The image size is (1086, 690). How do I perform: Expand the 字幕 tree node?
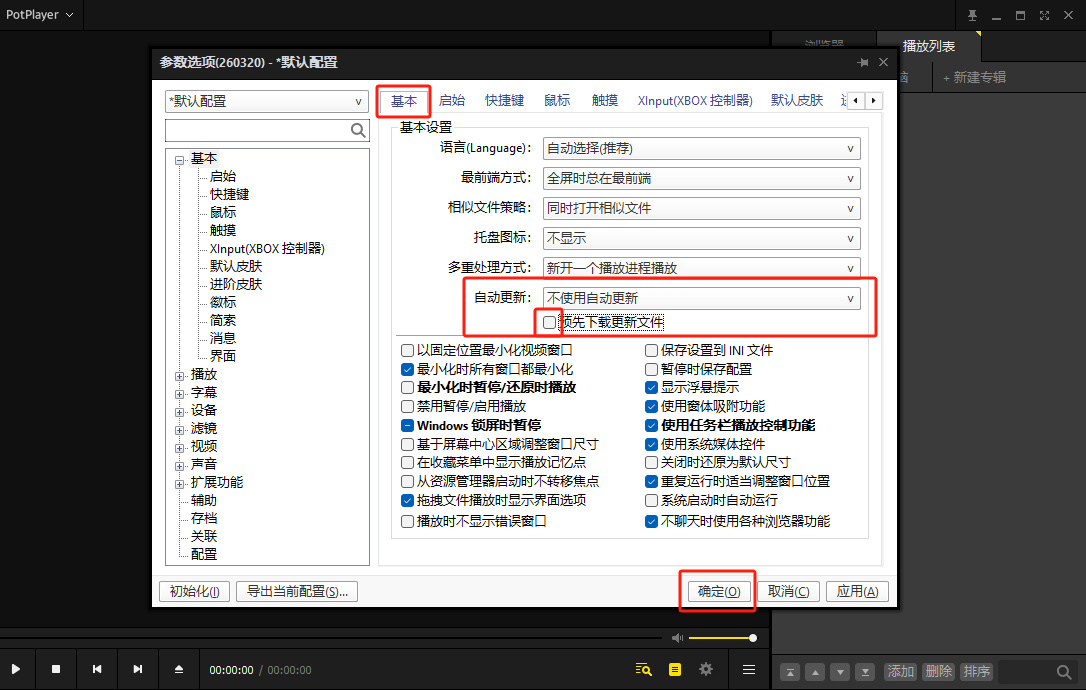point(179,394)
